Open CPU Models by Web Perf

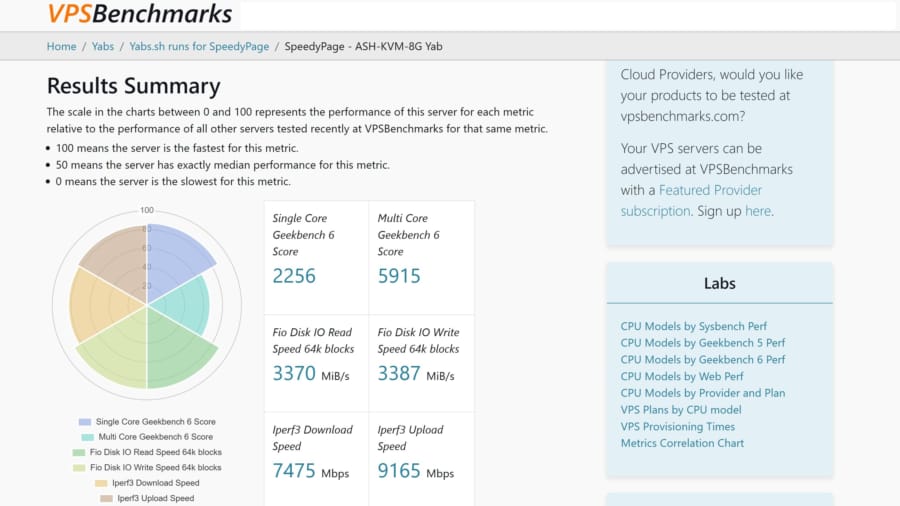(682, 376)
